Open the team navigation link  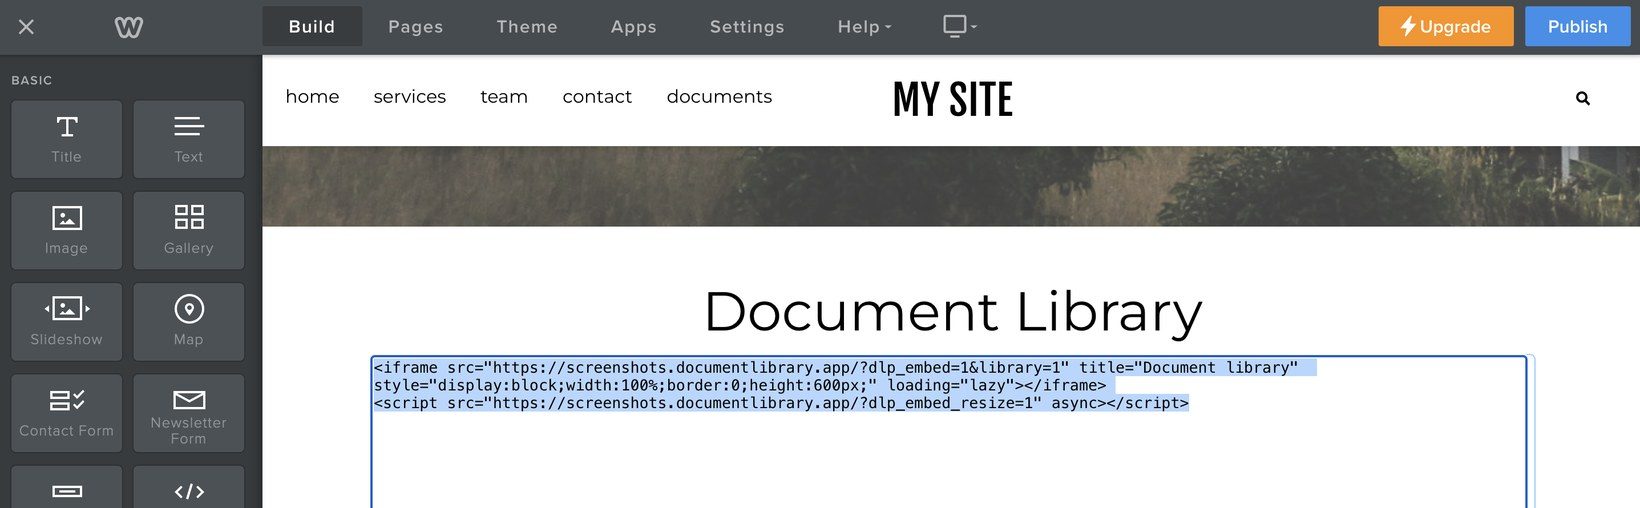(x=504, y=97)
